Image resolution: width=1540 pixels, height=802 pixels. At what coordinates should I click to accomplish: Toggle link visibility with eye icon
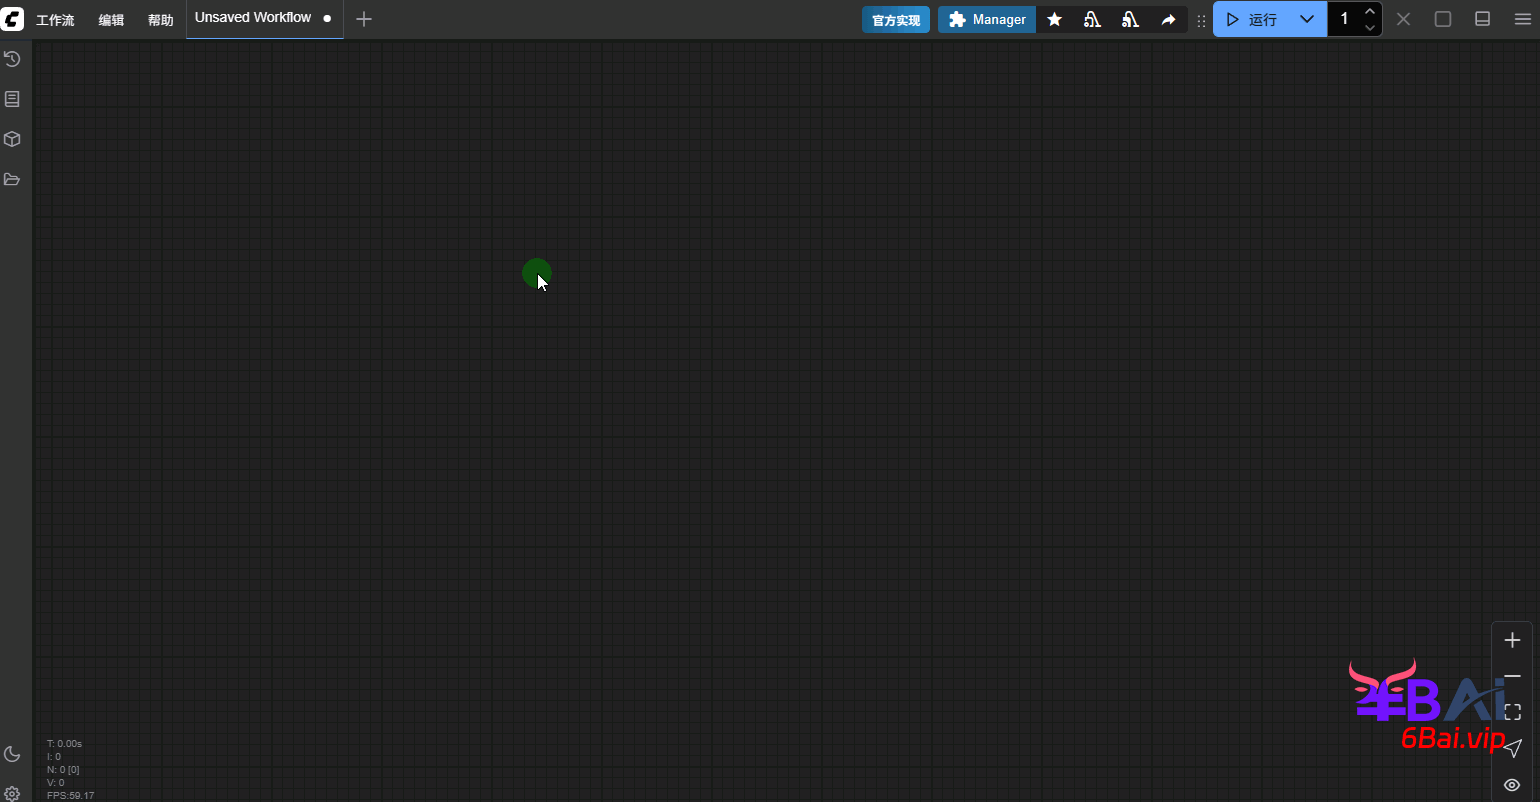click(x=1512, y=785)
